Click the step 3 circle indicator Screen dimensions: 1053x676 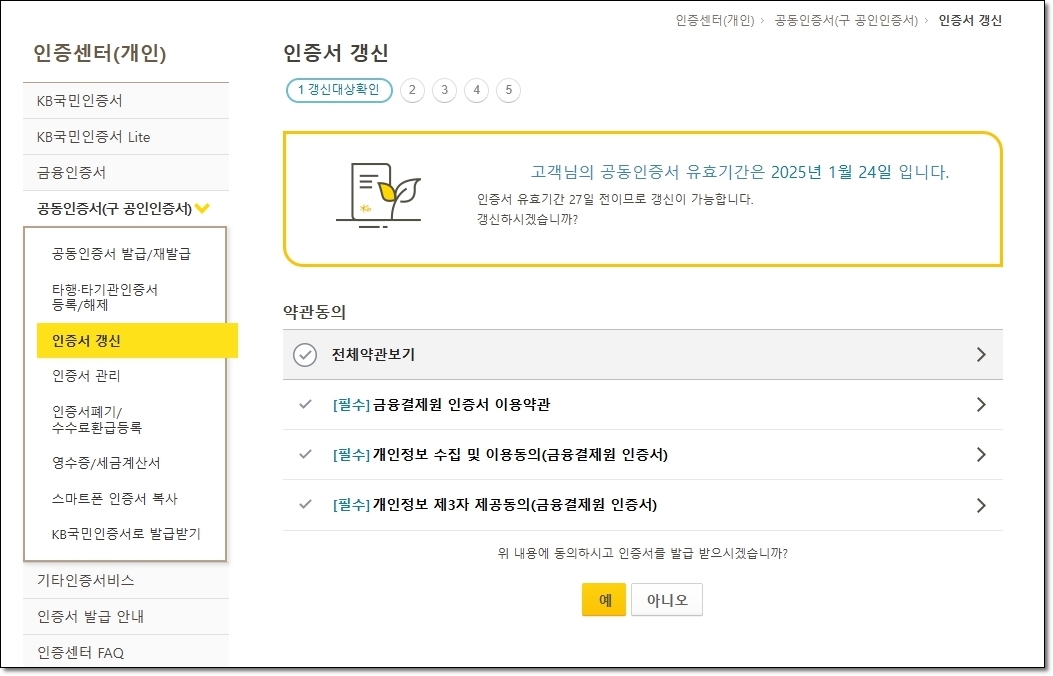[444, 90]
